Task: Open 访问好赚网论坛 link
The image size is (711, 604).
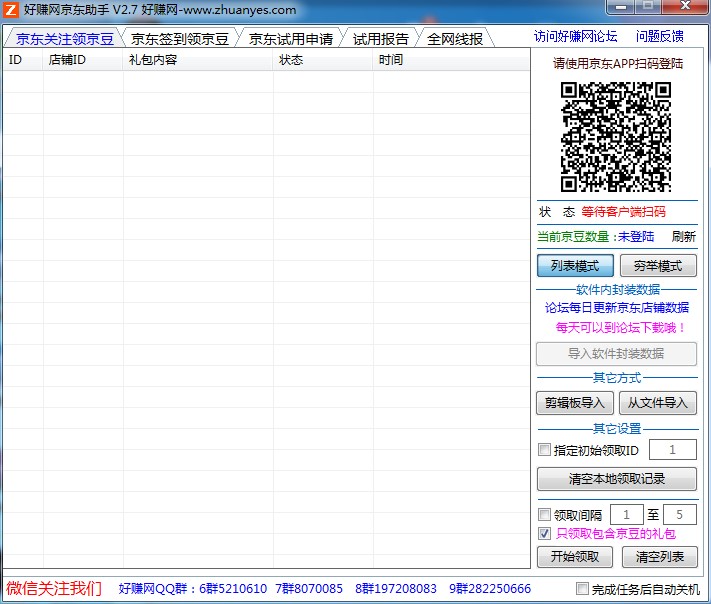Action: point(575,37)
